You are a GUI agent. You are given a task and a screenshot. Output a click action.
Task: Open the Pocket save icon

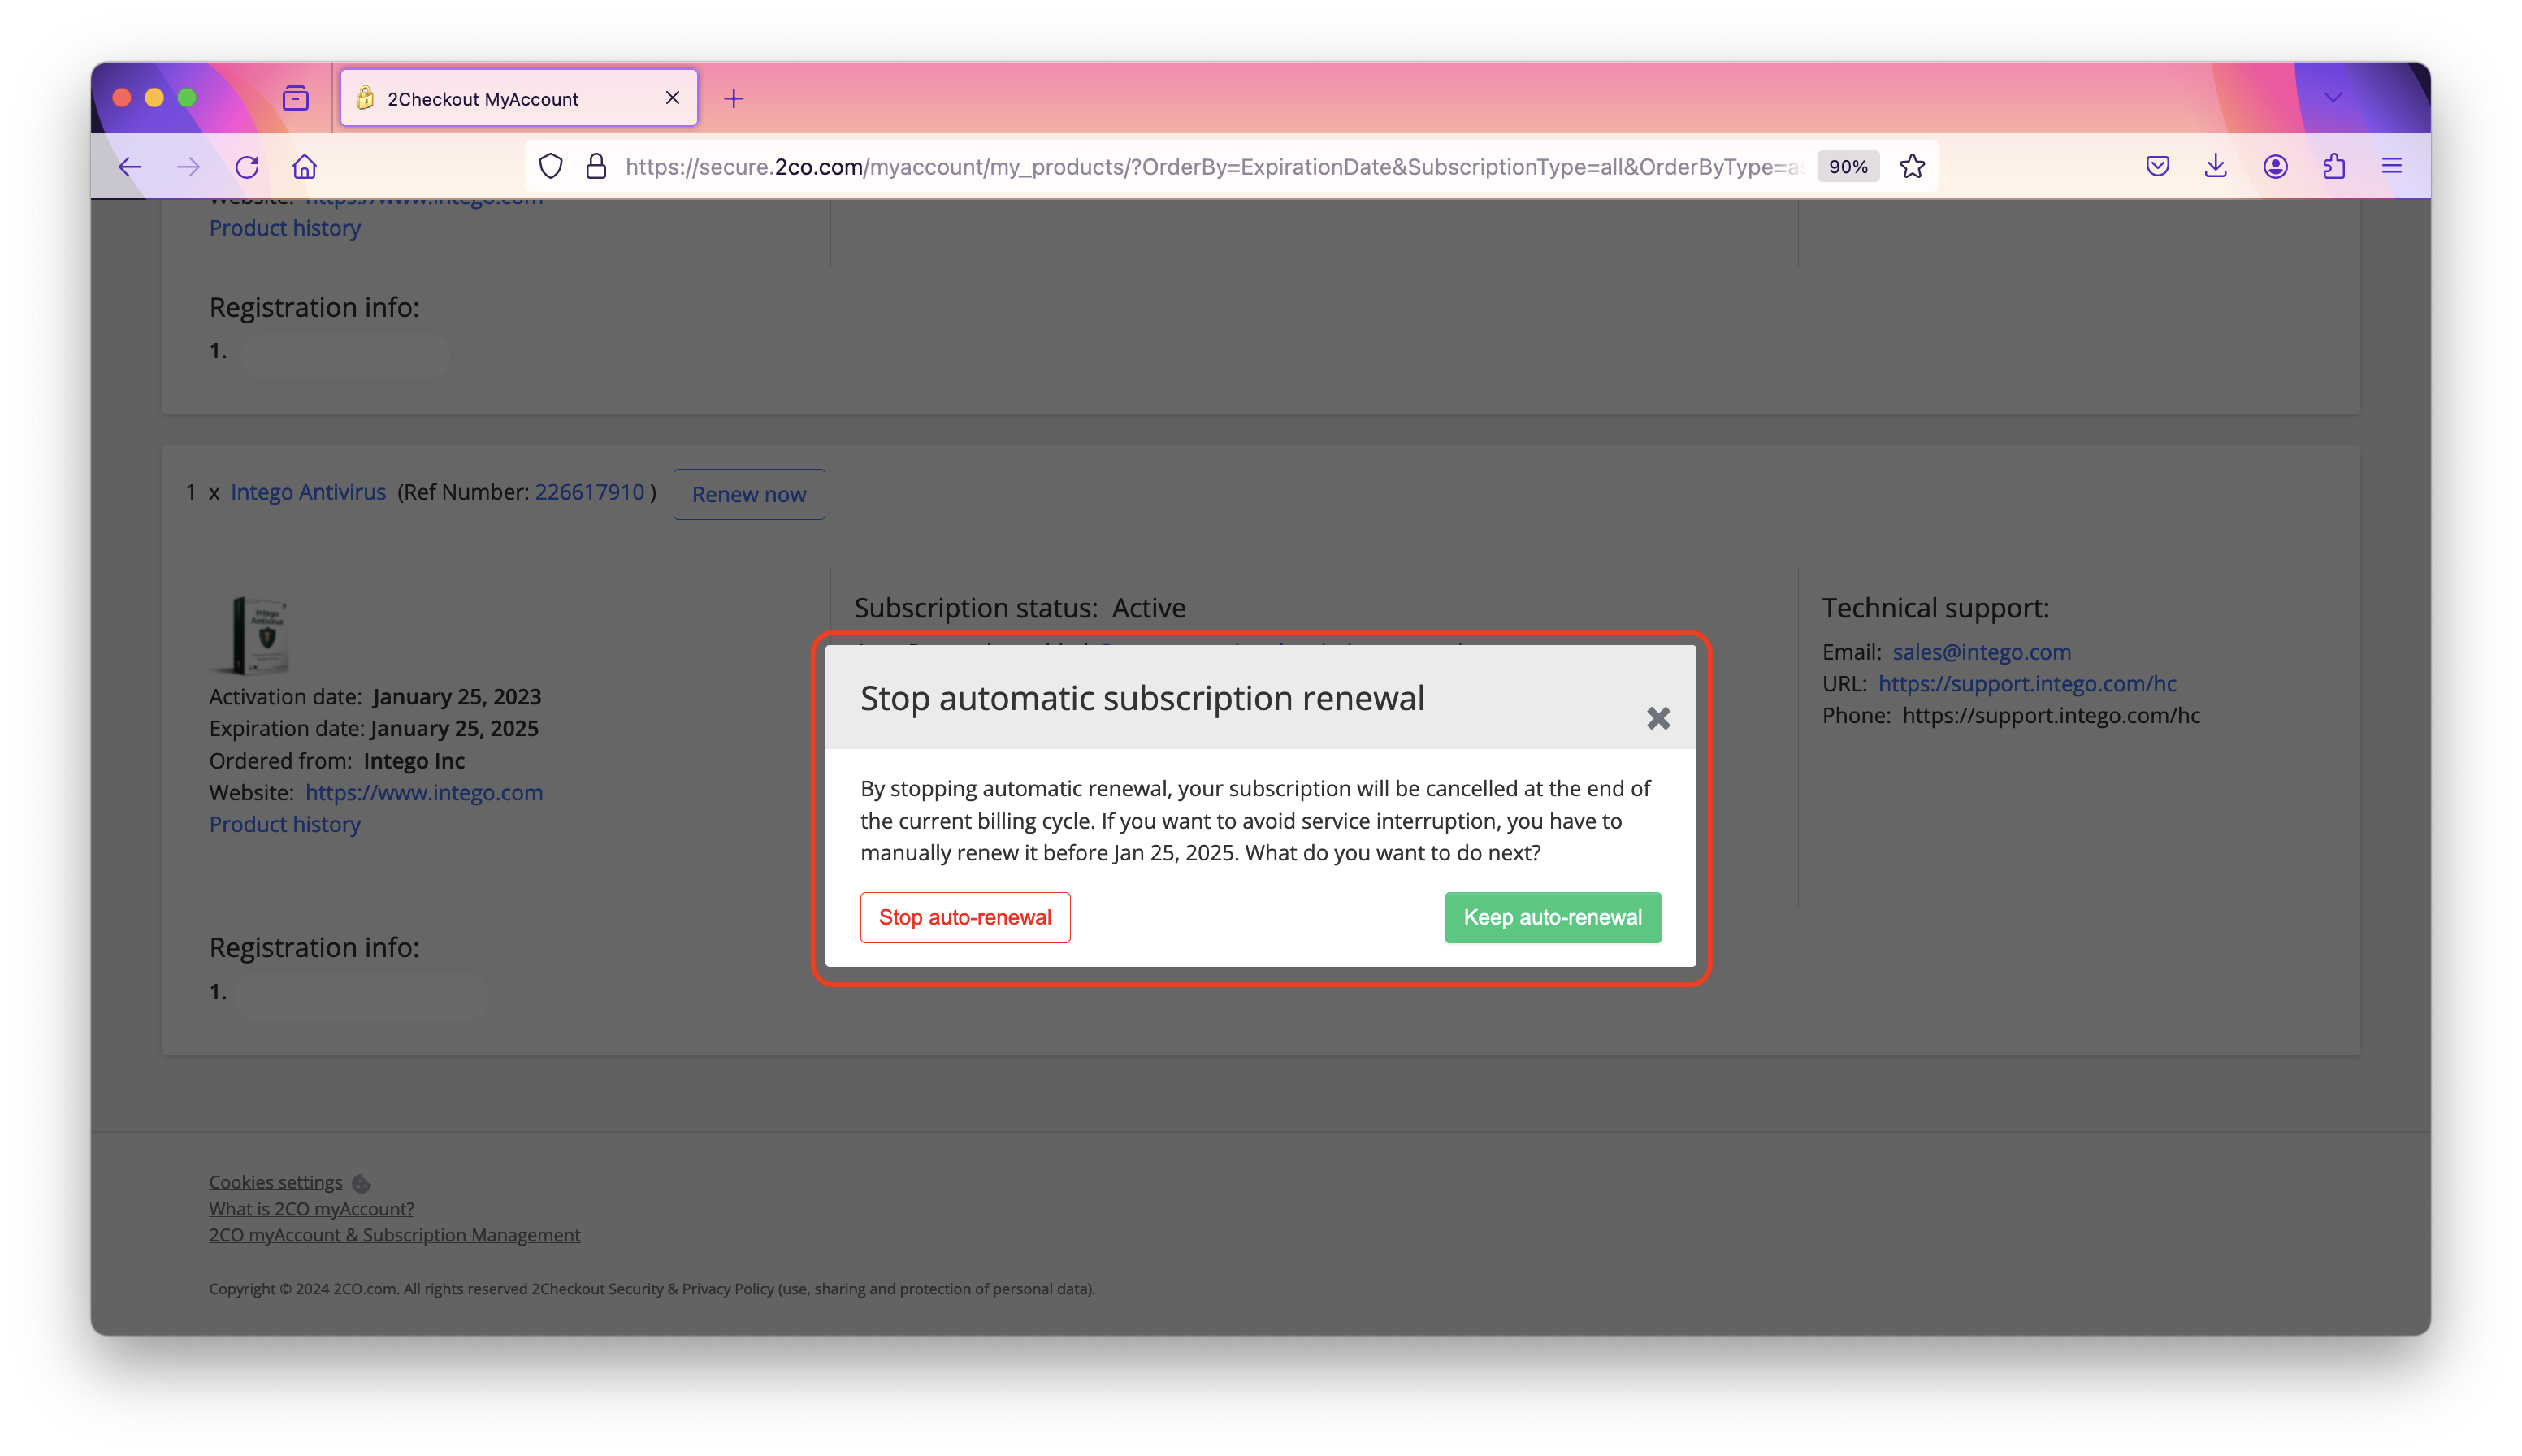pyautogui.click(x=2157, y=166)
